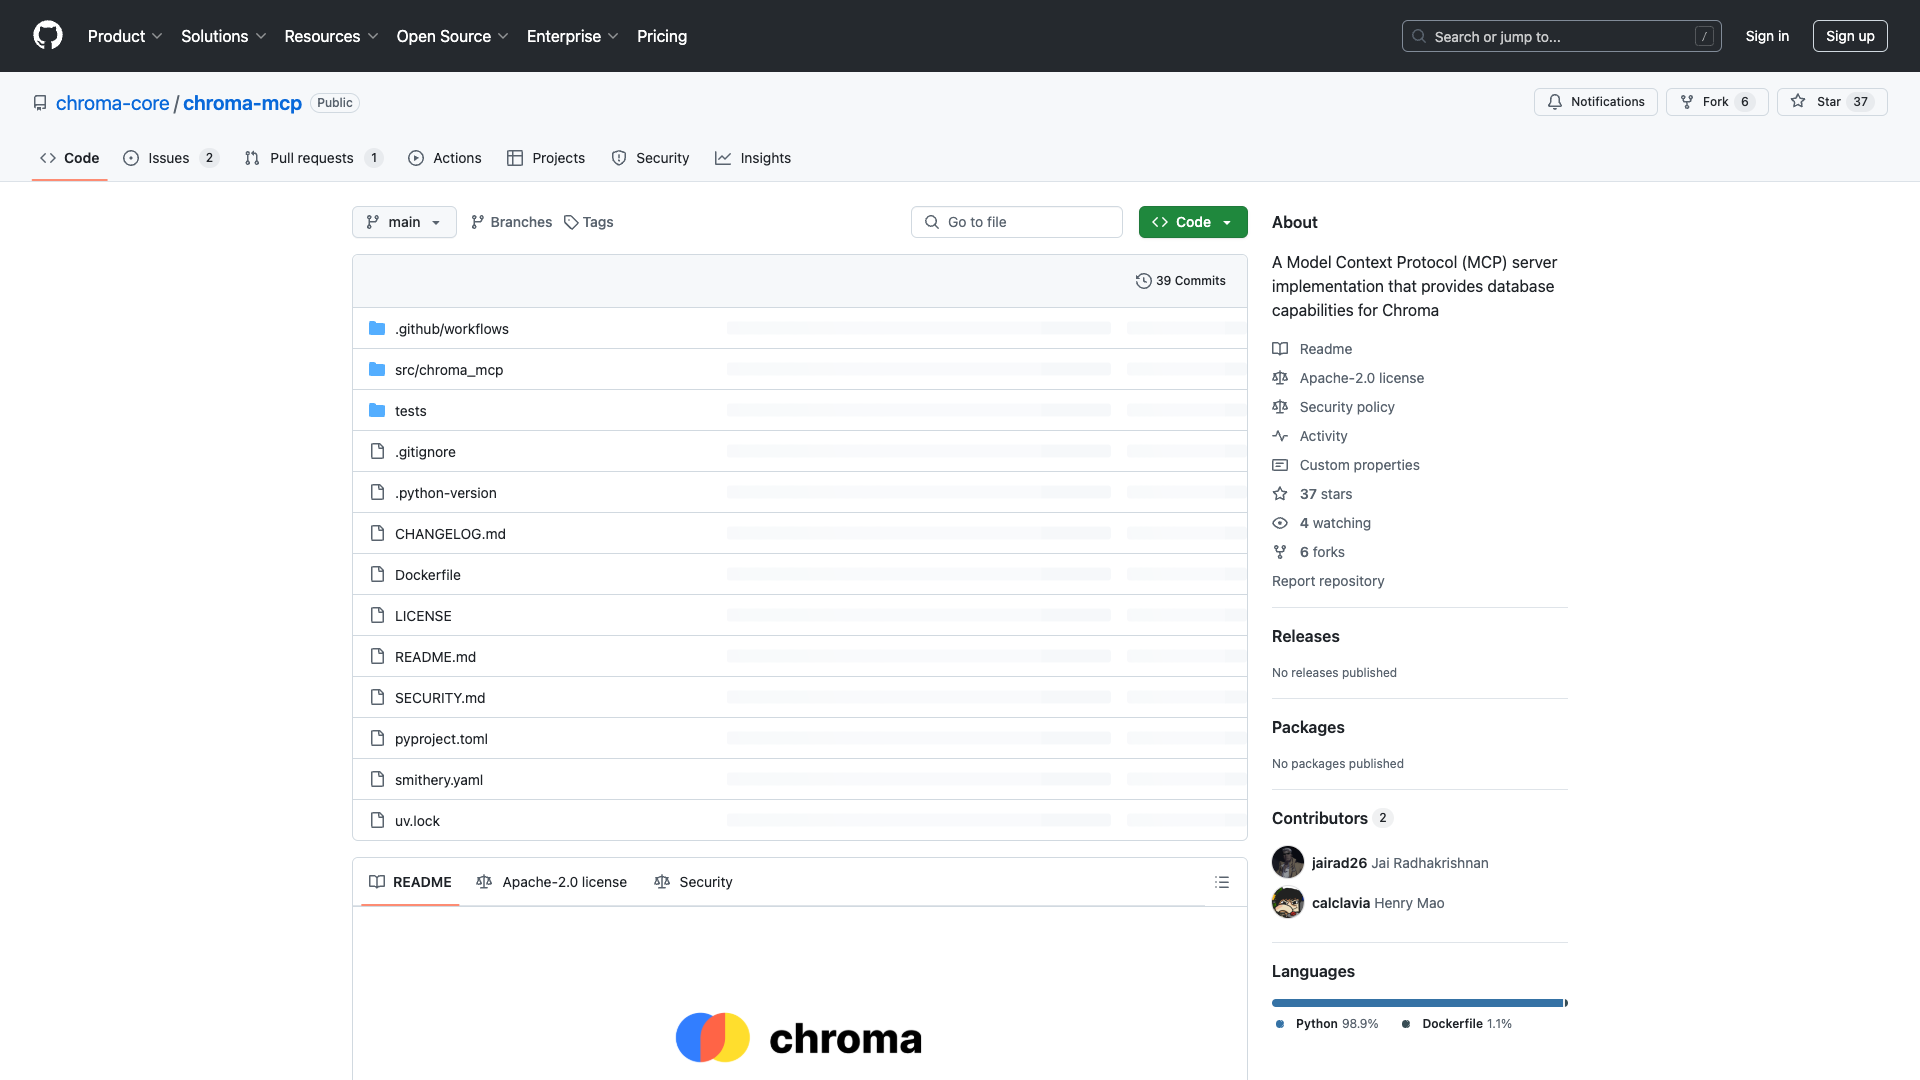Screen dimensions: 1920x1080
Task: Open the SECURITY.md file link
Action: coord(439,697)
